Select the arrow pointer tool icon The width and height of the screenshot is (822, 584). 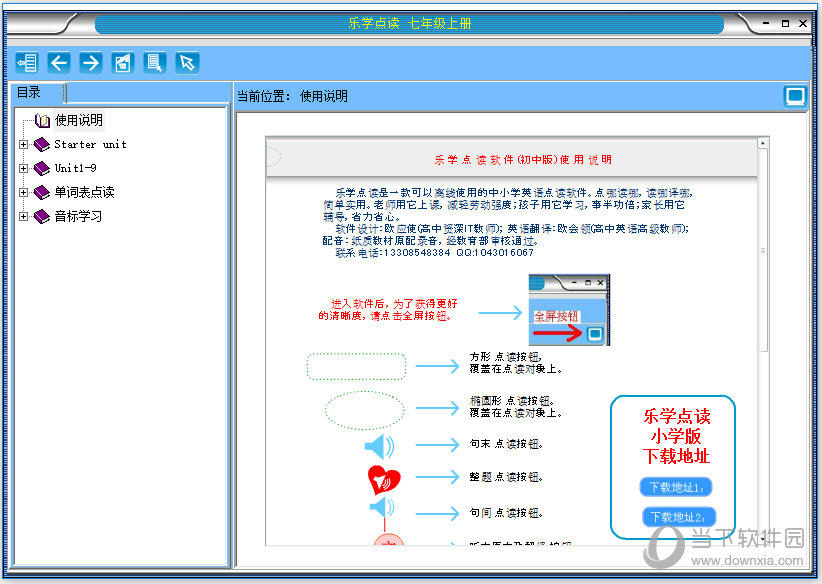click(187, 63)
